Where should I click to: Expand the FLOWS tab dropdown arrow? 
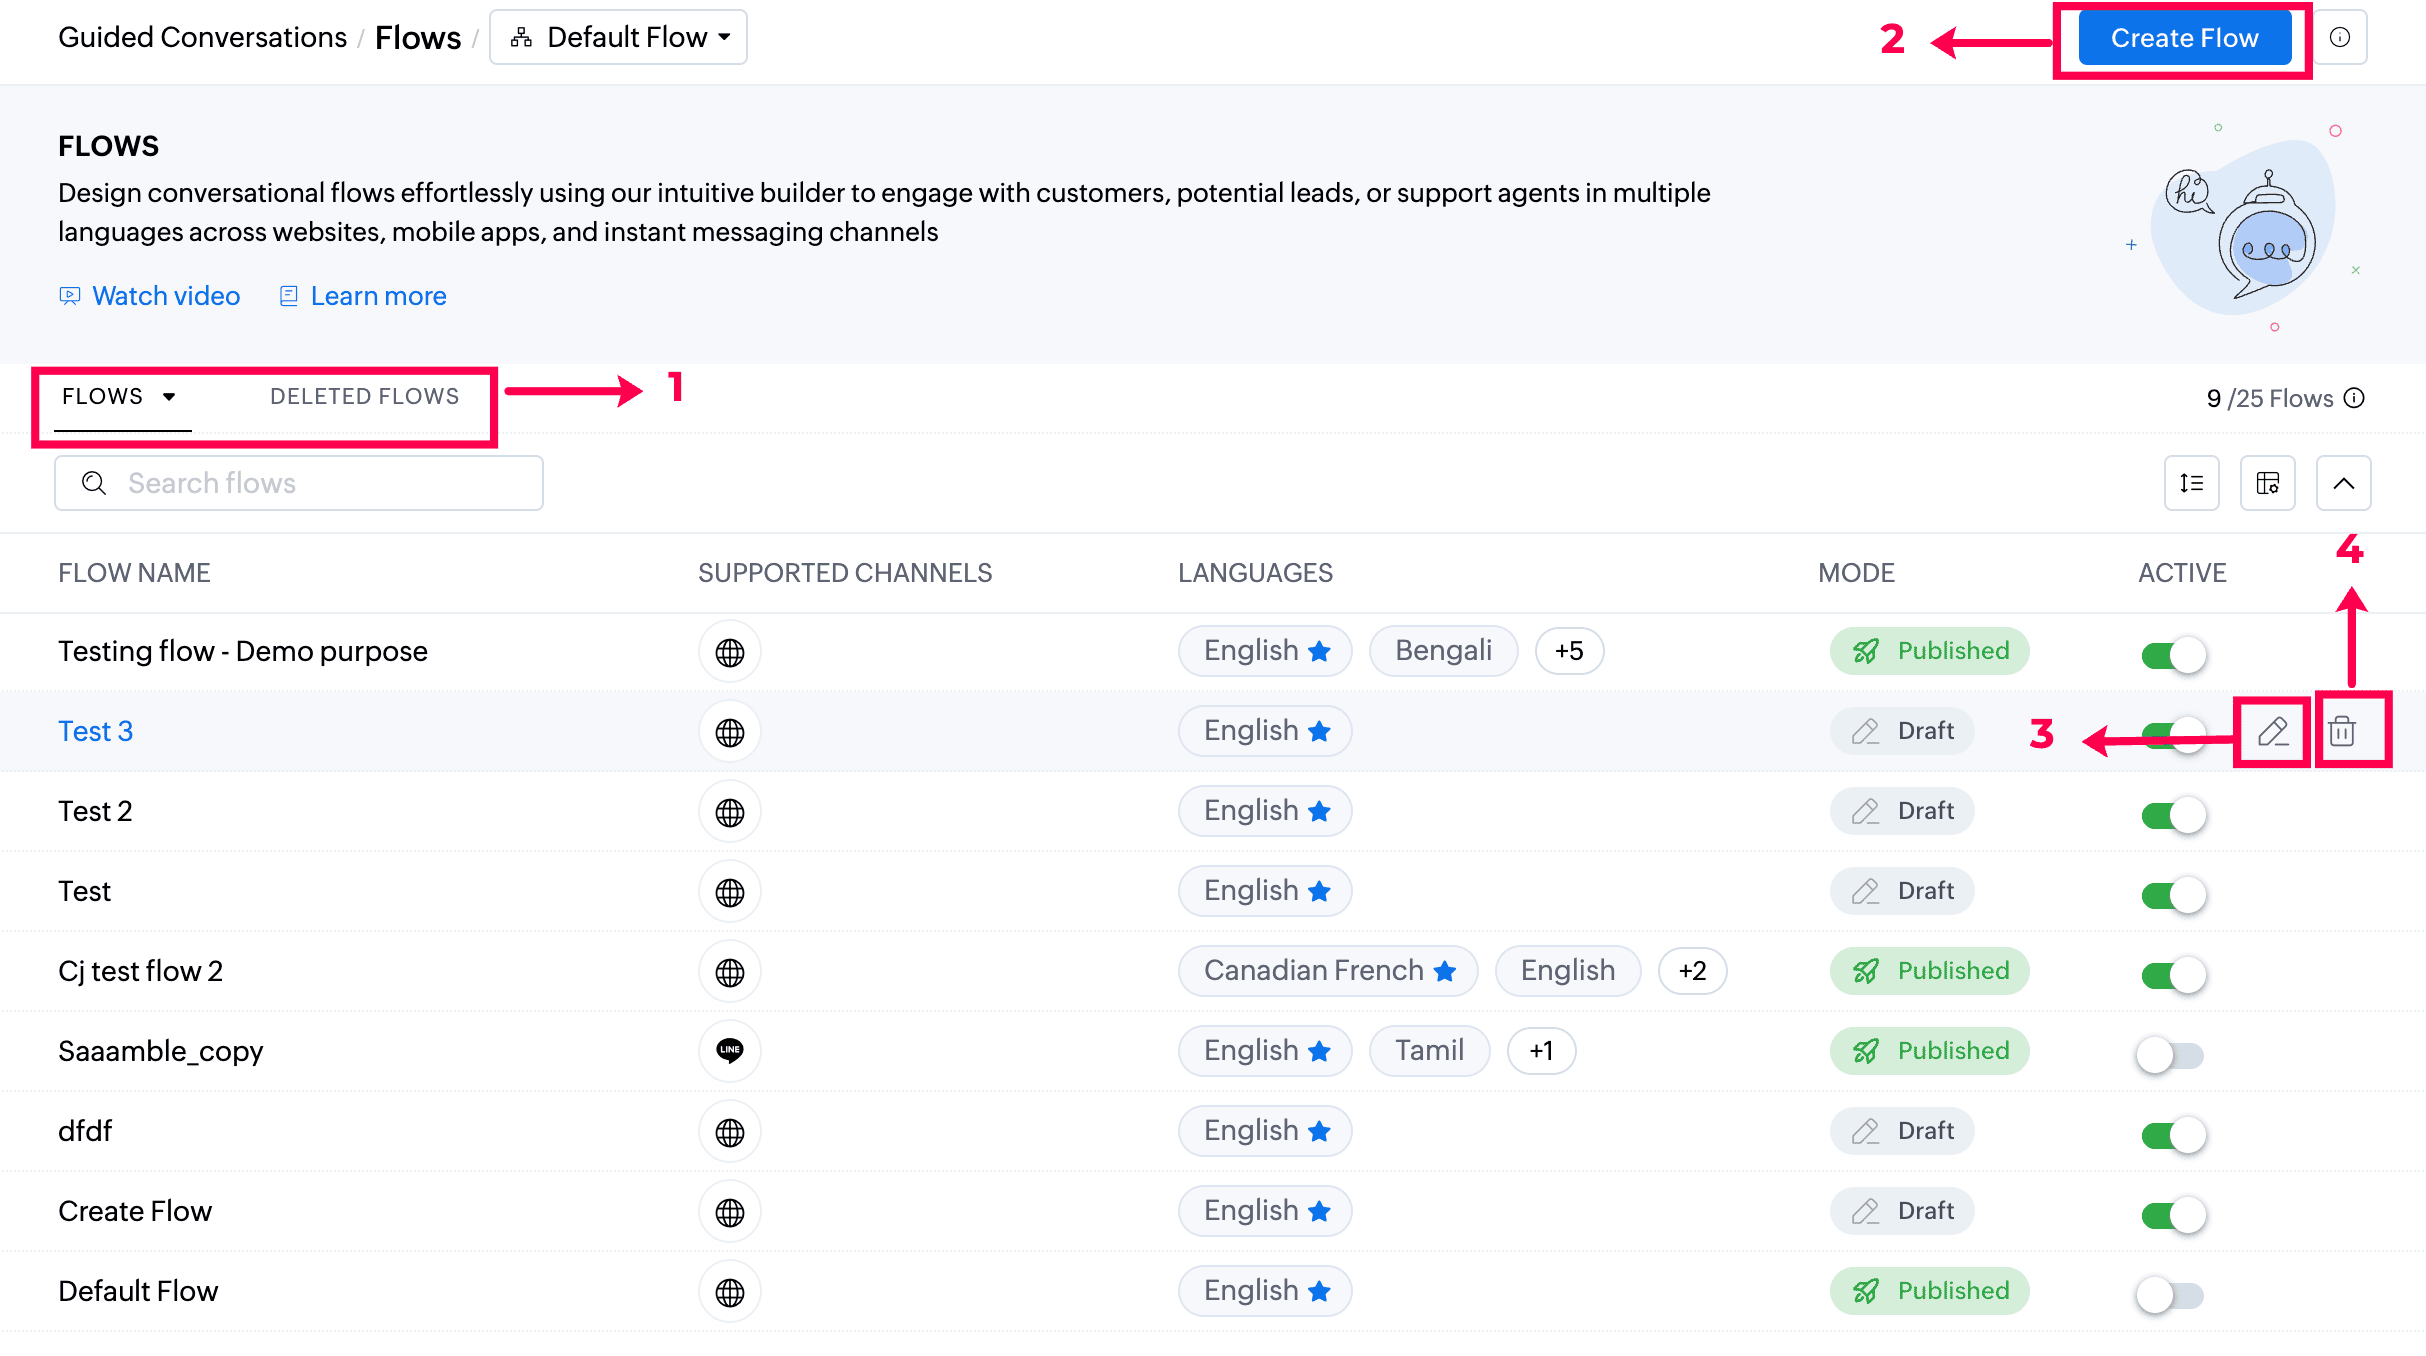tap(169, 397)
